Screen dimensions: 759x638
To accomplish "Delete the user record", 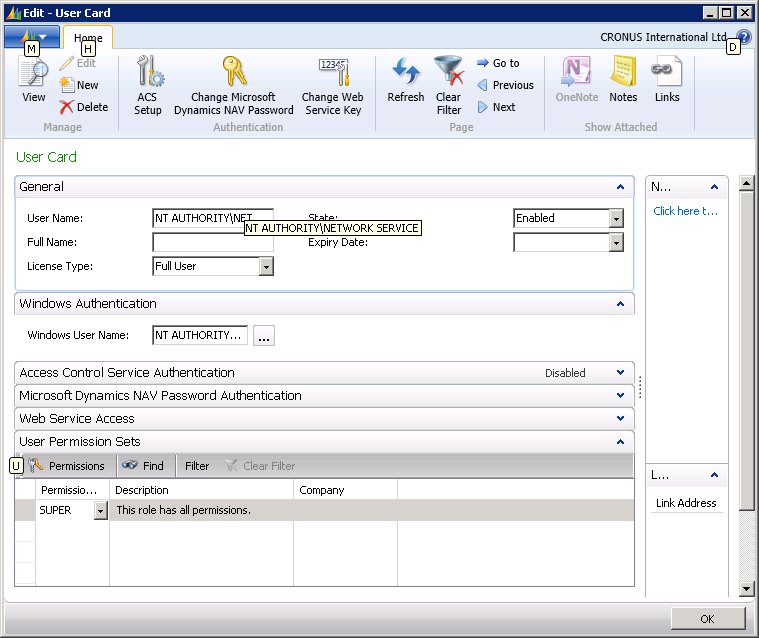I will click(84, 107).
